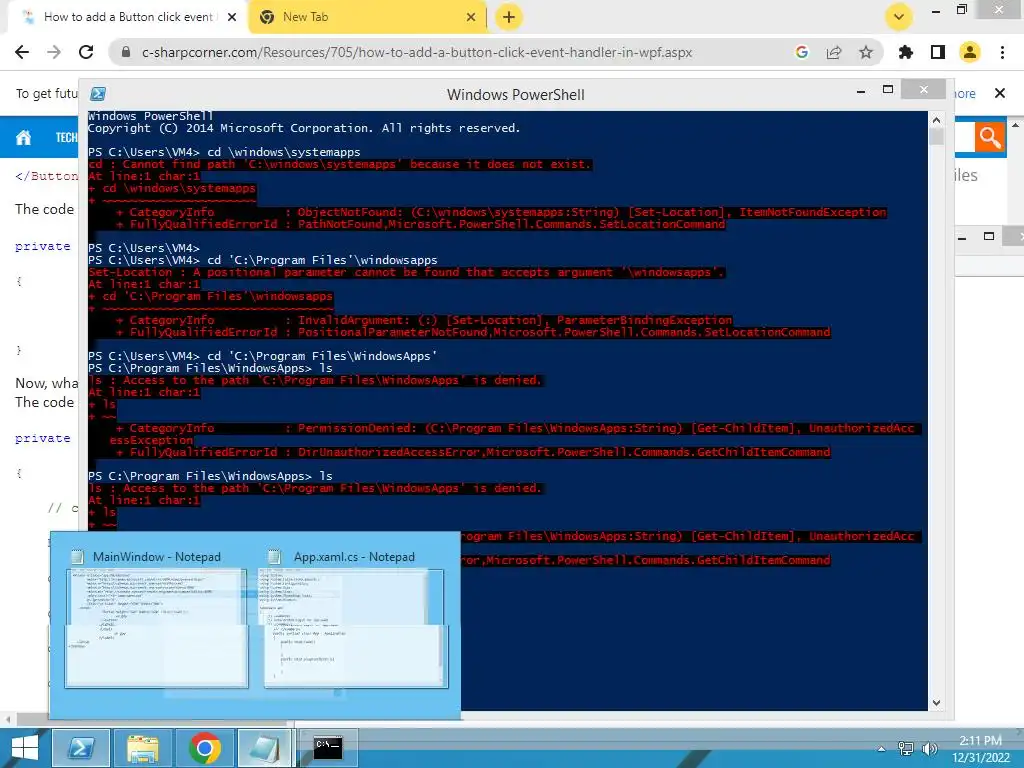Image resolution: width=1024 pixels, height=768 pixels.
Task: Click the TECH menu item on the webpage
Action: coord(66,137)
